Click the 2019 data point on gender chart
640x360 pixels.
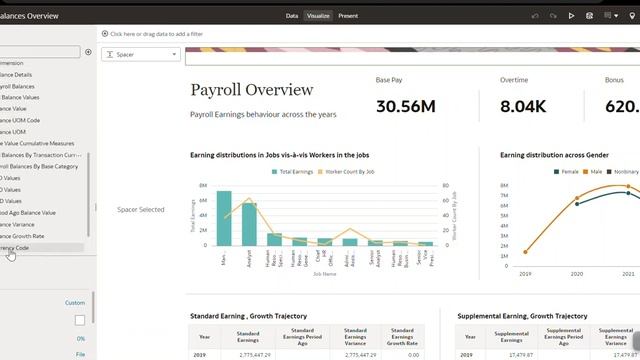(525, 252)
